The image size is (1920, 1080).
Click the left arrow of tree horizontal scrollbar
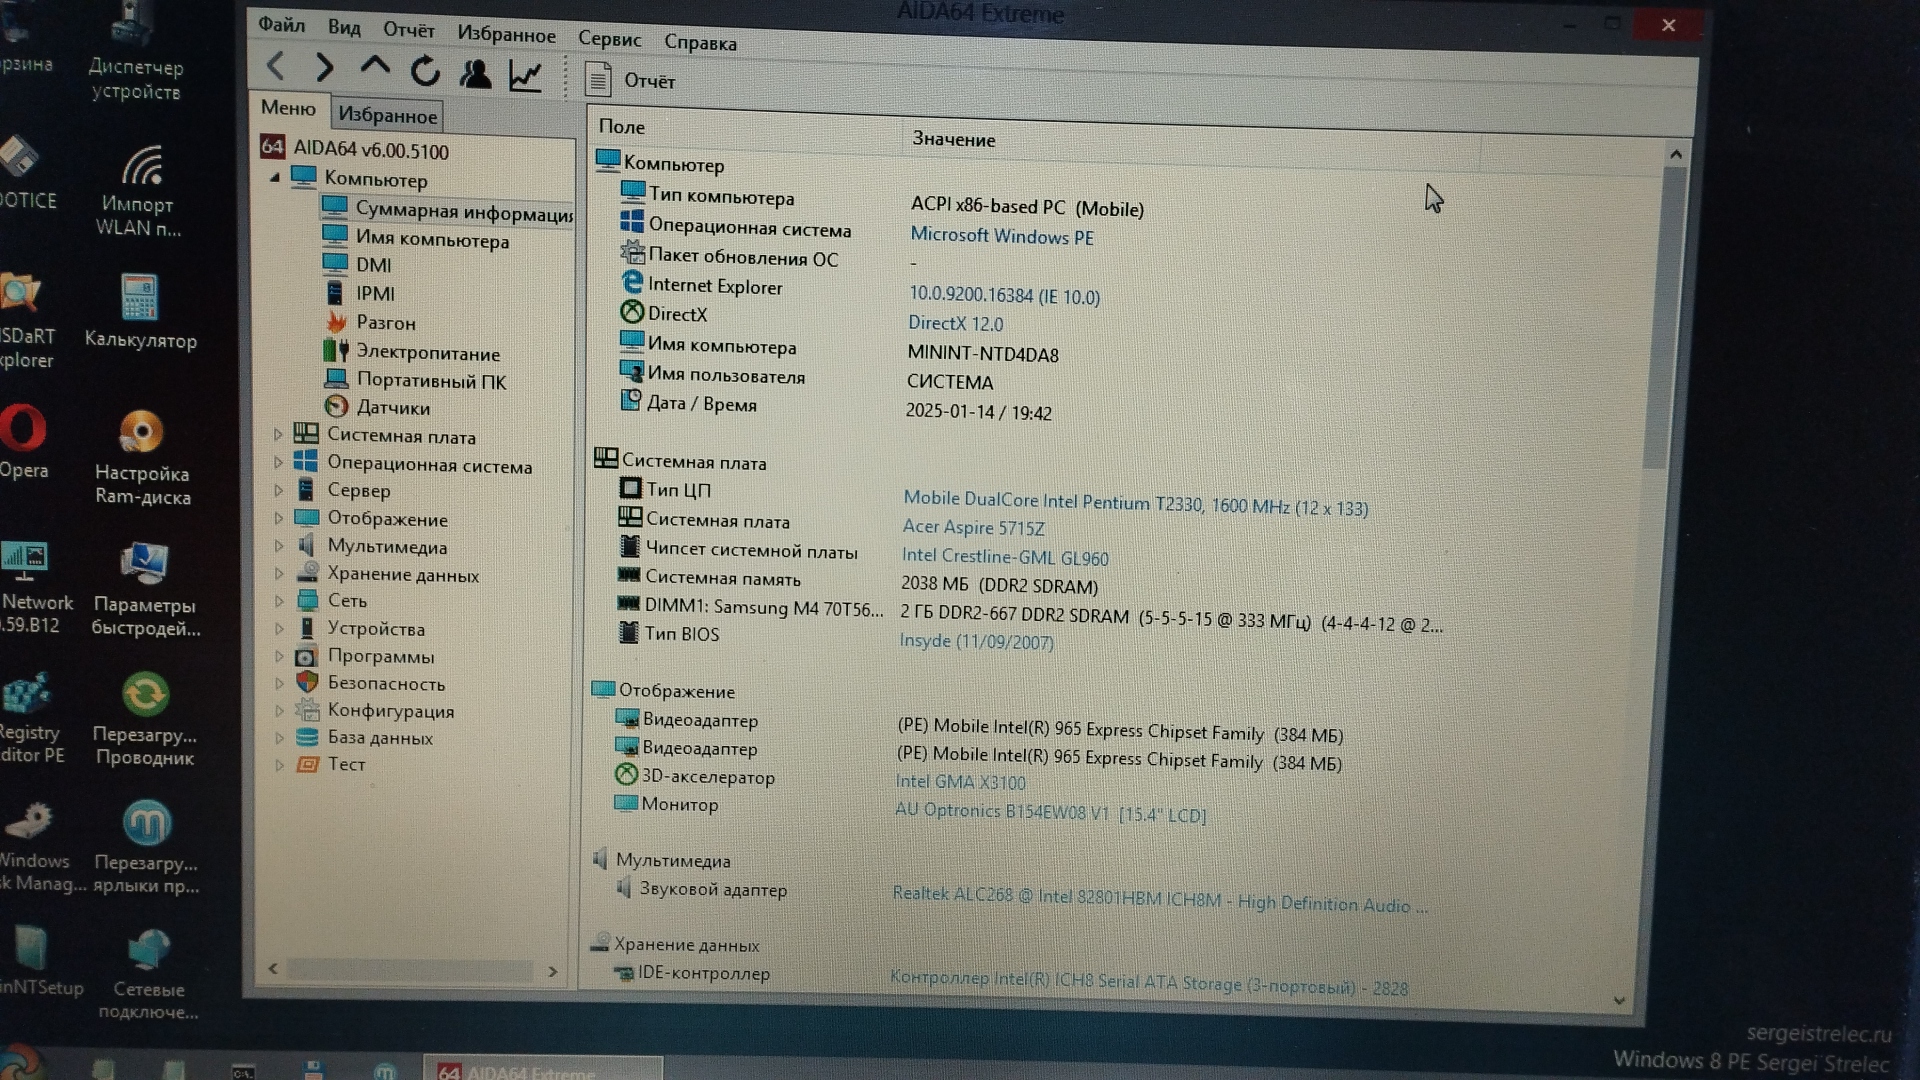[x=273, y=968]
